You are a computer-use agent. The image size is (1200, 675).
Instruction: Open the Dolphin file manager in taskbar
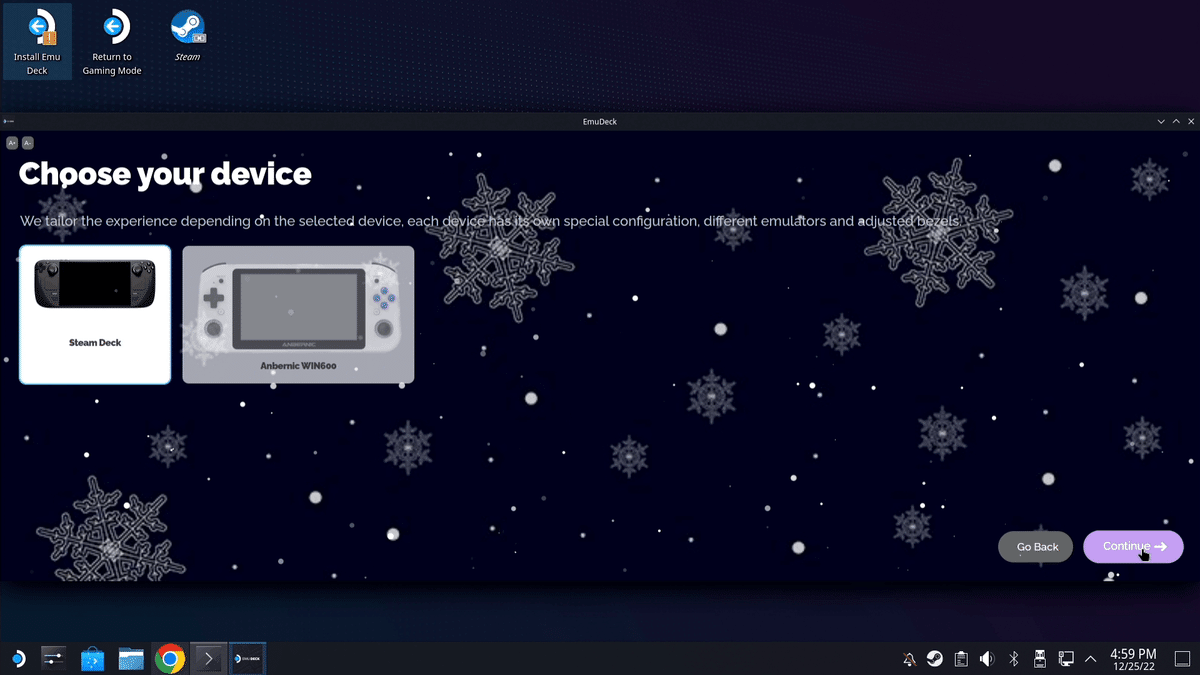pos(131,658)
